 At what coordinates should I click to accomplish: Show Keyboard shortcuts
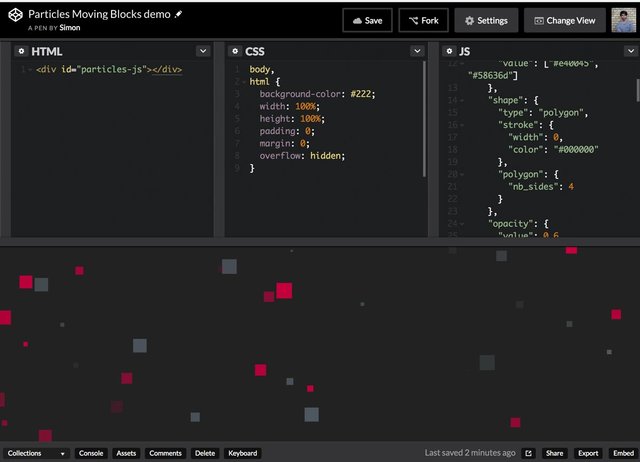242,453
